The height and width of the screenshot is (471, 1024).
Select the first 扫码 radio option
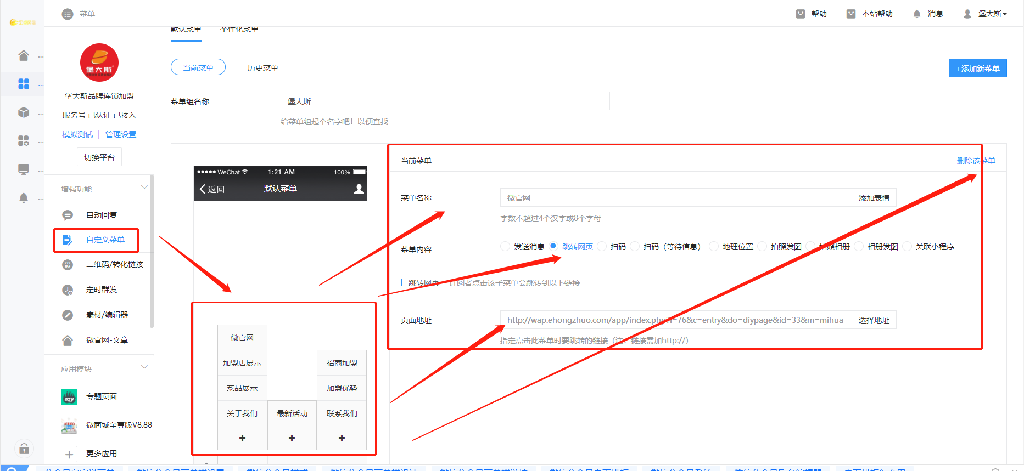click(602, 246)
